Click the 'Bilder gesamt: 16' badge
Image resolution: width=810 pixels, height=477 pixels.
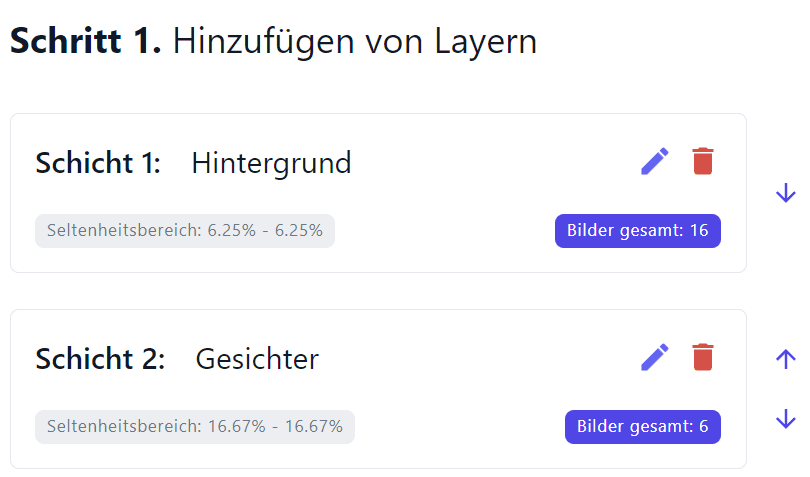click(x=637, y=230)
